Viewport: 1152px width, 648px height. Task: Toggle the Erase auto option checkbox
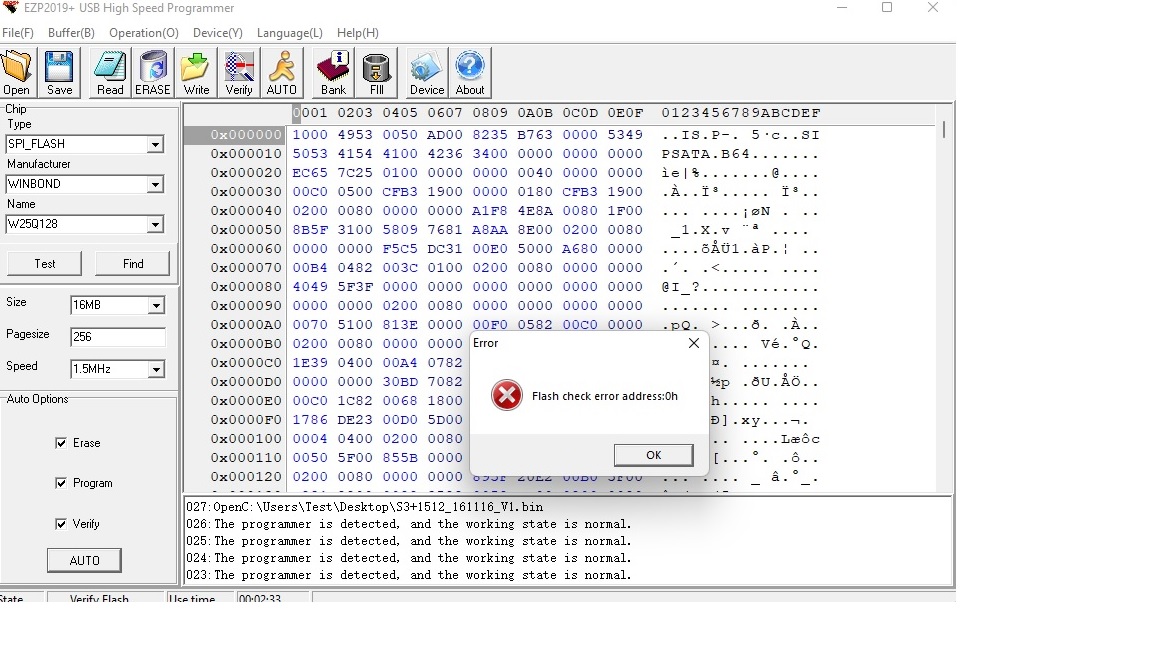tap(61, 442)
